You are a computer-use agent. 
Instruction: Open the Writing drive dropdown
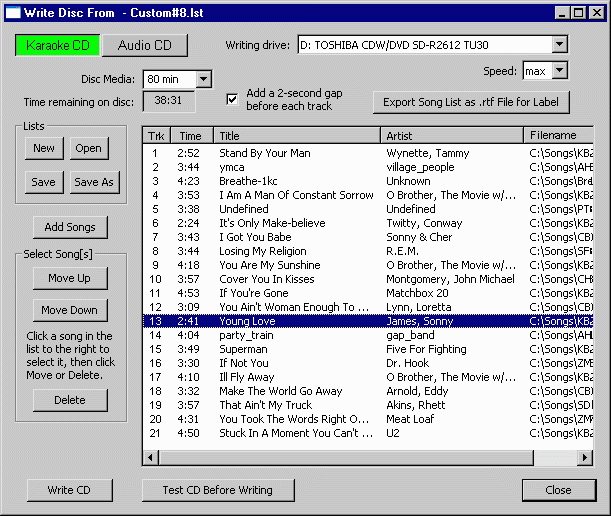click(x=558, y=45)
